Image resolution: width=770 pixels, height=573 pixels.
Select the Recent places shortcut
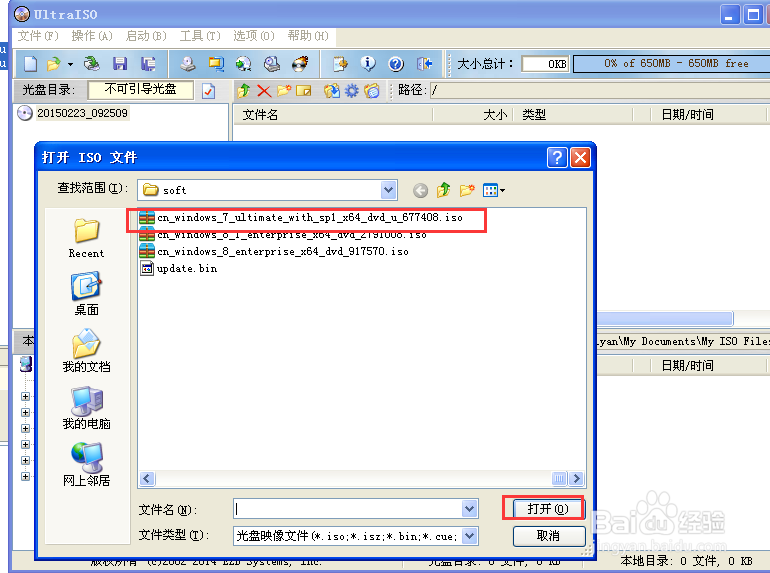click(x=86, y=239)
